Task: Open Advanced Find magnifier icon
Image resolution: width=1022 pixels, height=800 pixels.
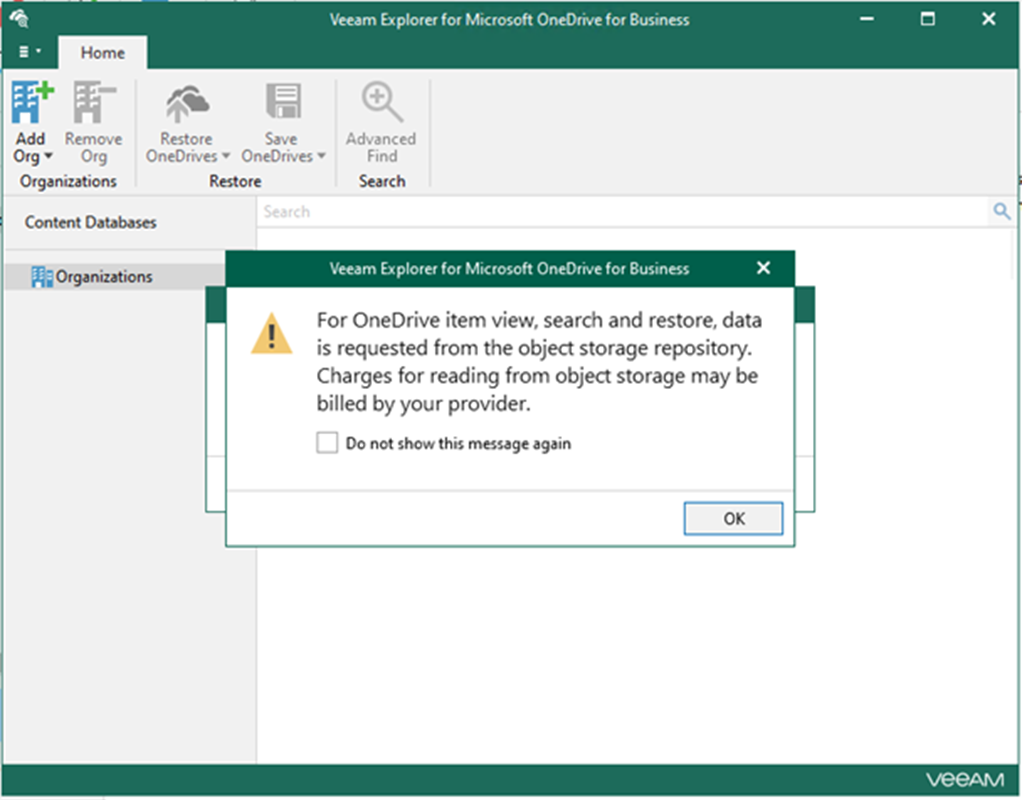Action: tap(382, 102)
